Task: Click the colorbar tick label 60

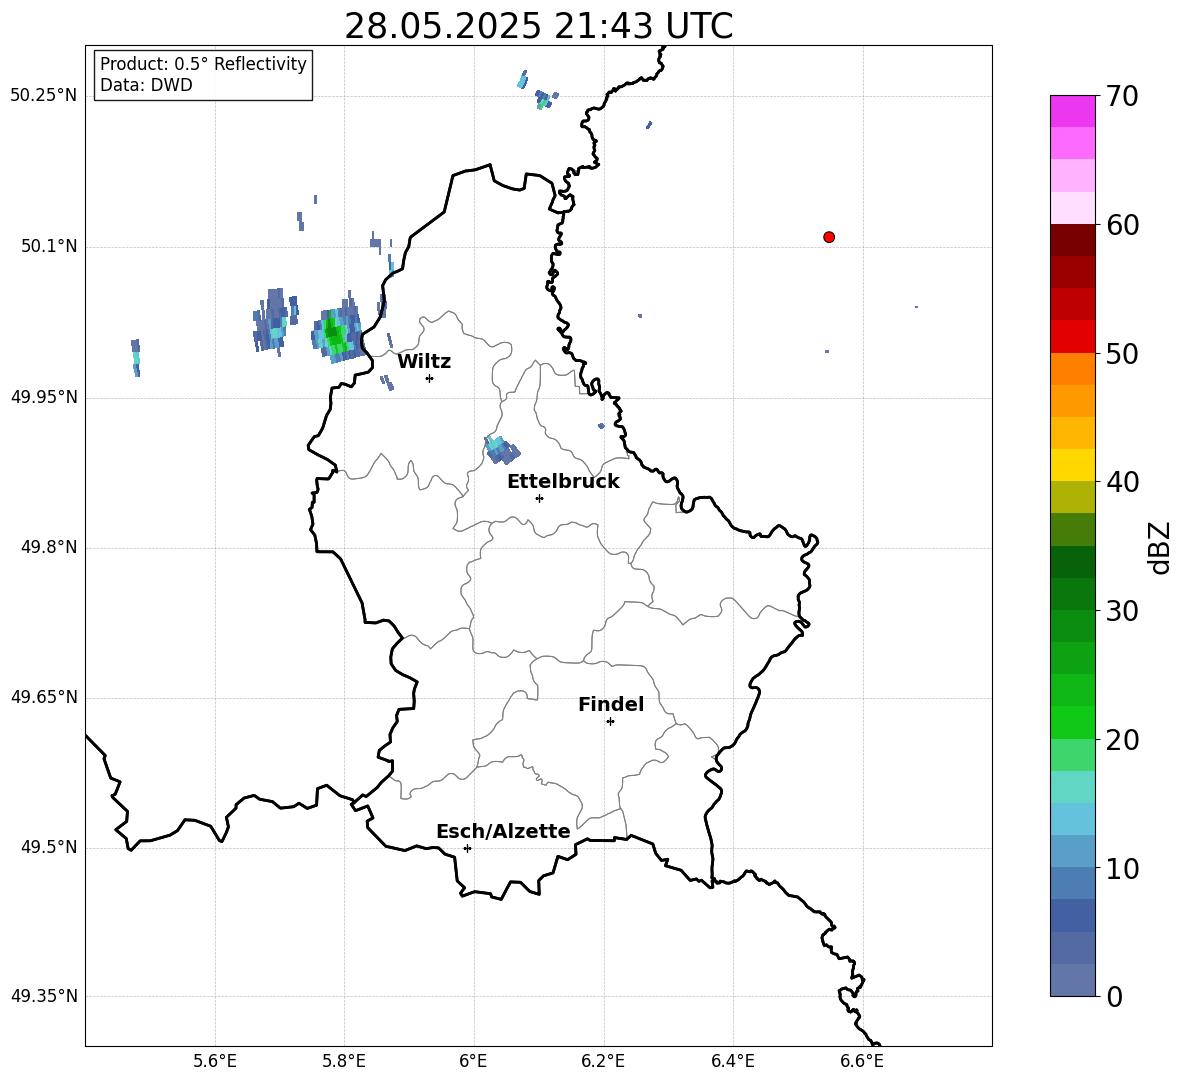Action: (x=1122, y=225)
